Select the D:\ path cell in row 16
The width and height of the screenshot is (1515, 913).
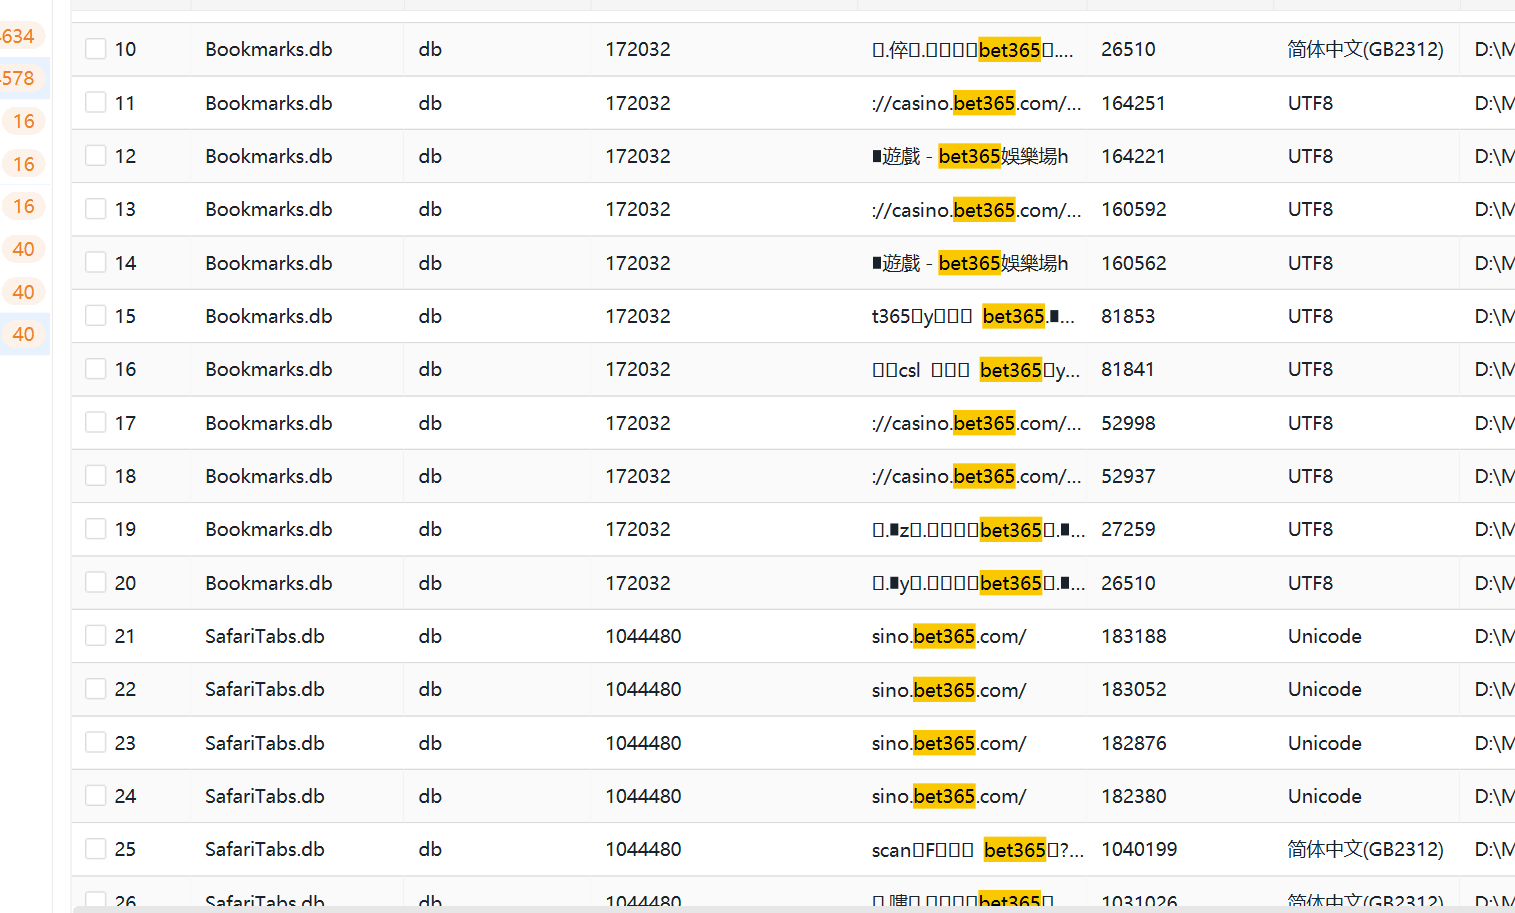[1494, 369]
